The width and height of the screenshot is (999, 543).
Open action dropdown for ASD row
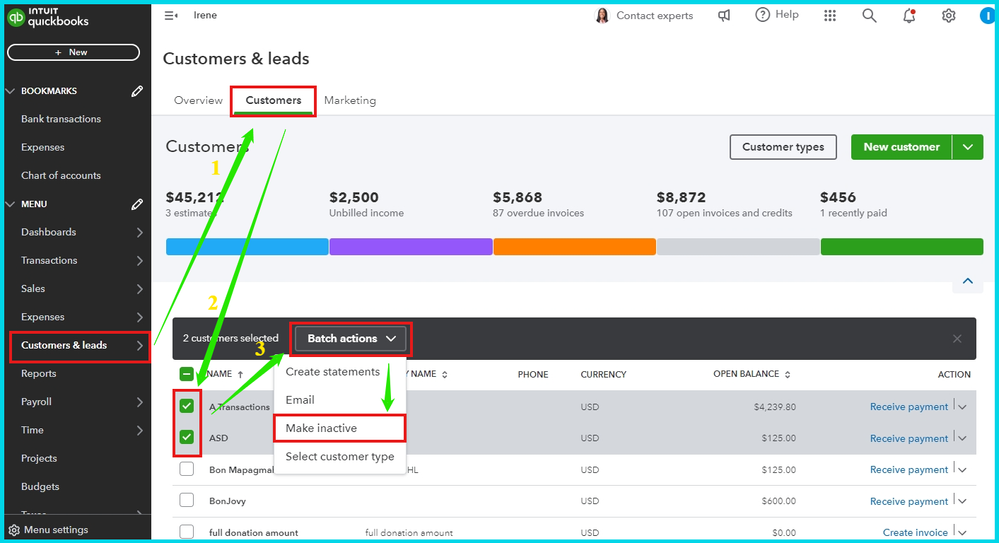point(962,438)
